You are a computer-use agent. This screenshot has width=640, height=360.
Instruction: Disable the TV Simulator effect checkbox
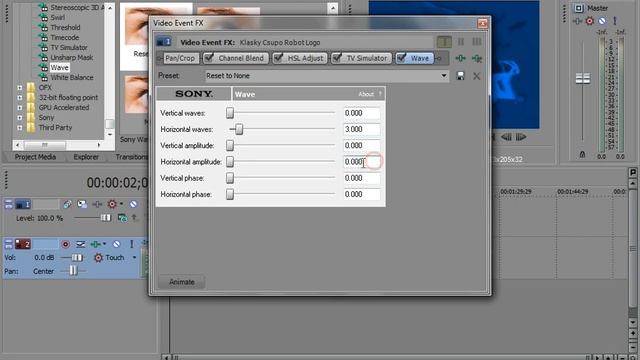[337, 58]
